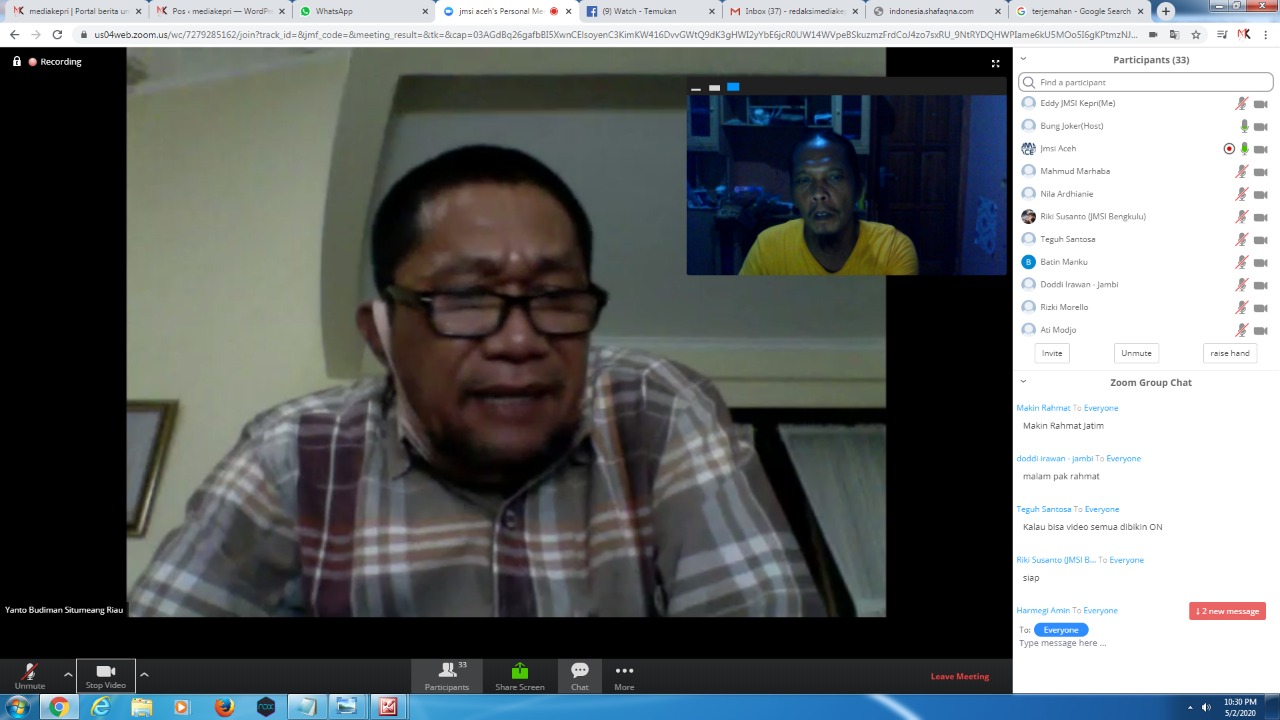Enter full screen with the expand icon
Screen dimensions: 1280x720
[x=995, y=63]
